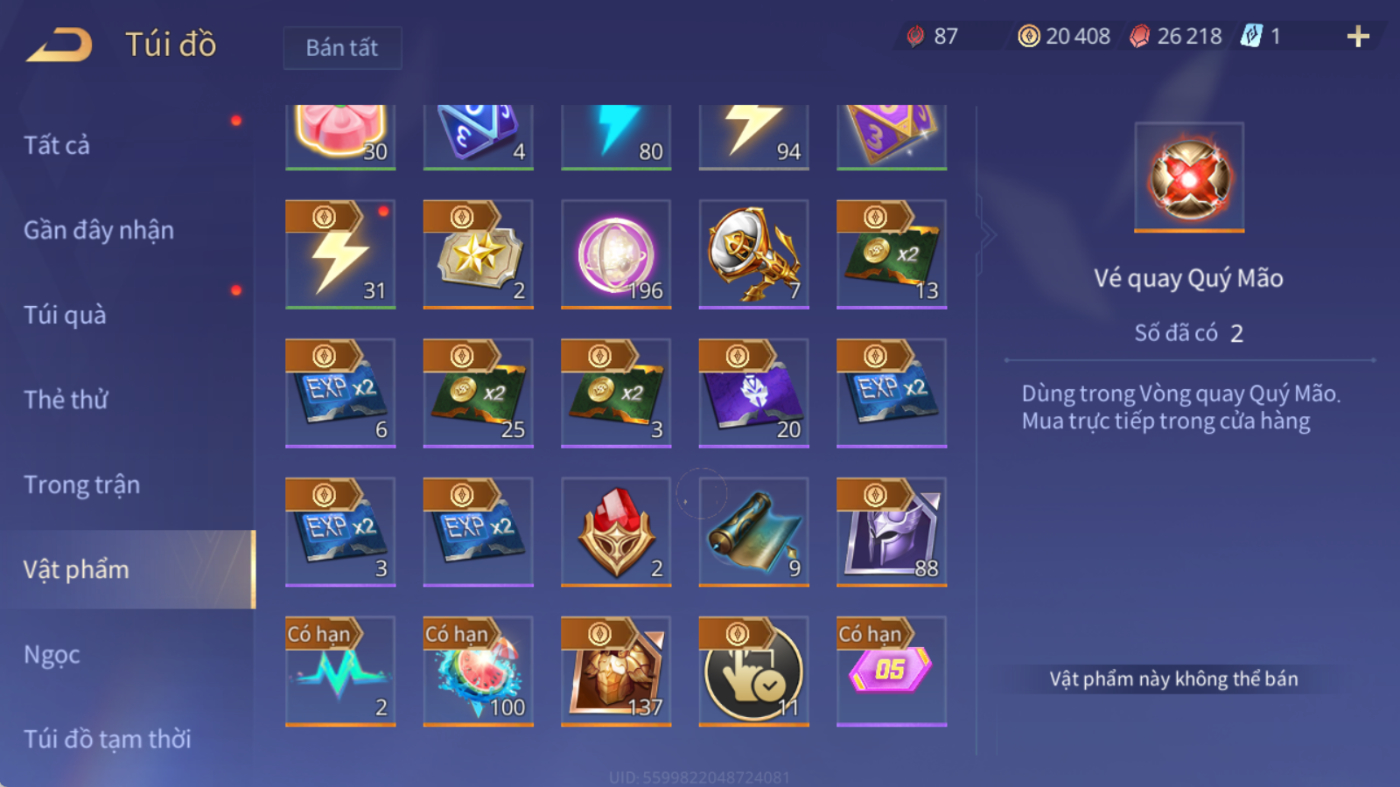This screenshot has height=787, width=1400.
Task: Select the purple card item with 20
Action: (754, 393)
